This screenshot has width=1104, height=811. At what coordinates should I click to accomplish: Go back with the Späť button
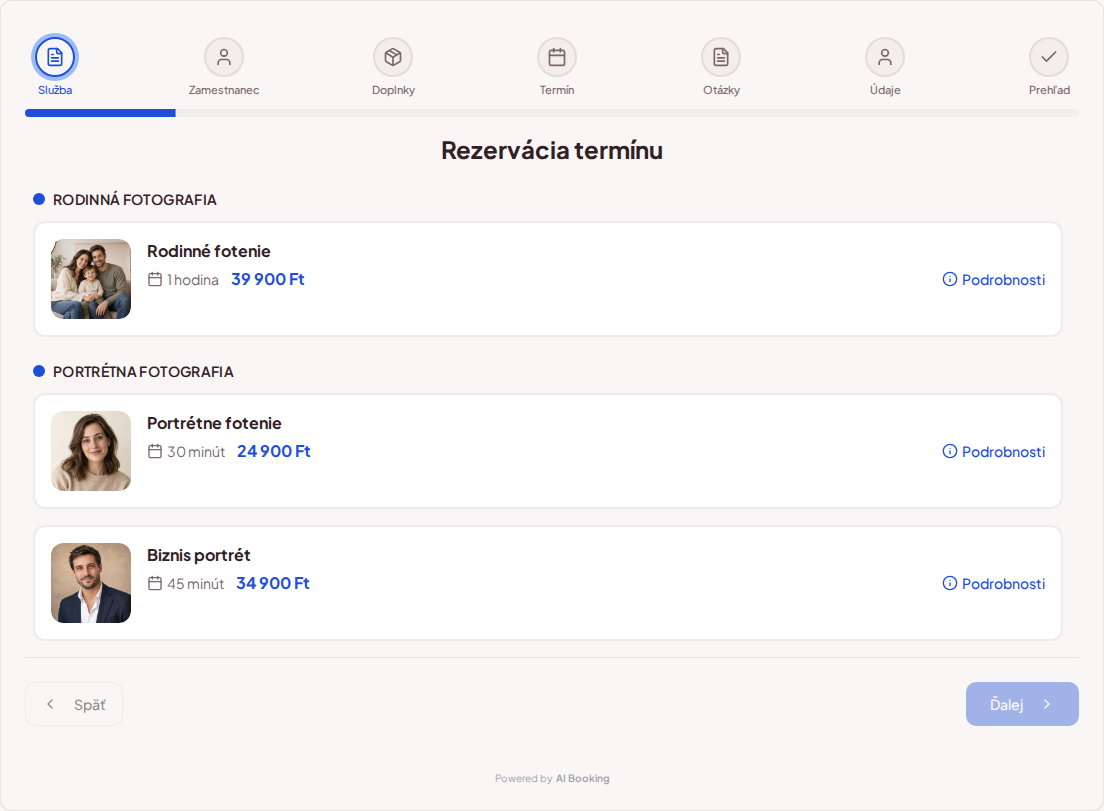(74, 704)
